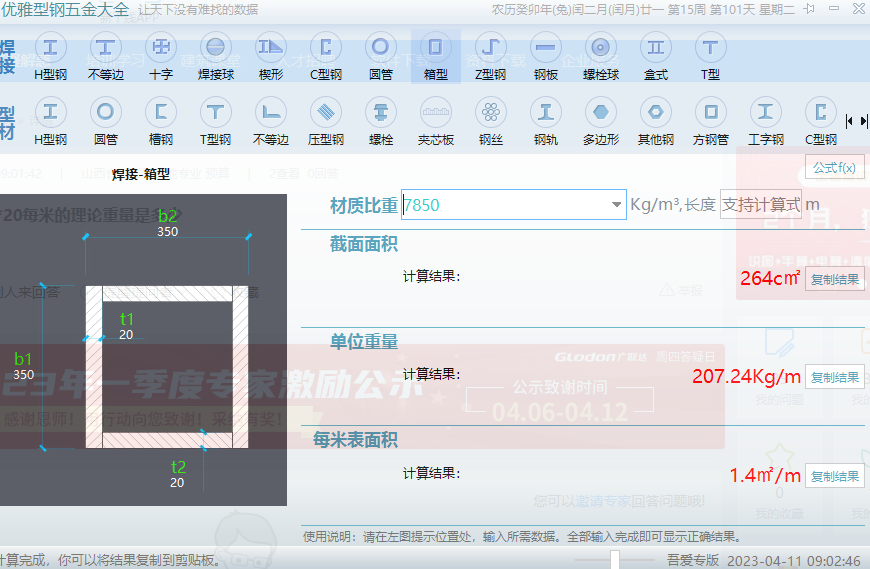Open the 夹芯板 sandwich panel icon
Viewport: 870px width, 569px height.
[436, 121]
